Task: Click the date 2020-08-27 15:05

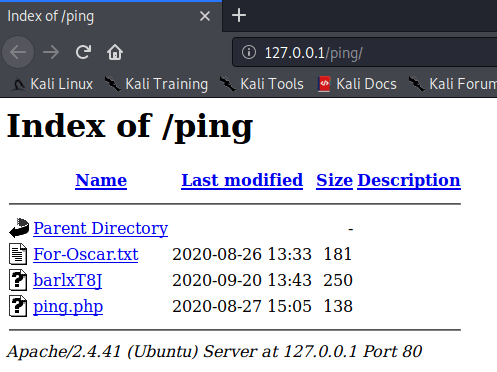Action: coord(242,306)
